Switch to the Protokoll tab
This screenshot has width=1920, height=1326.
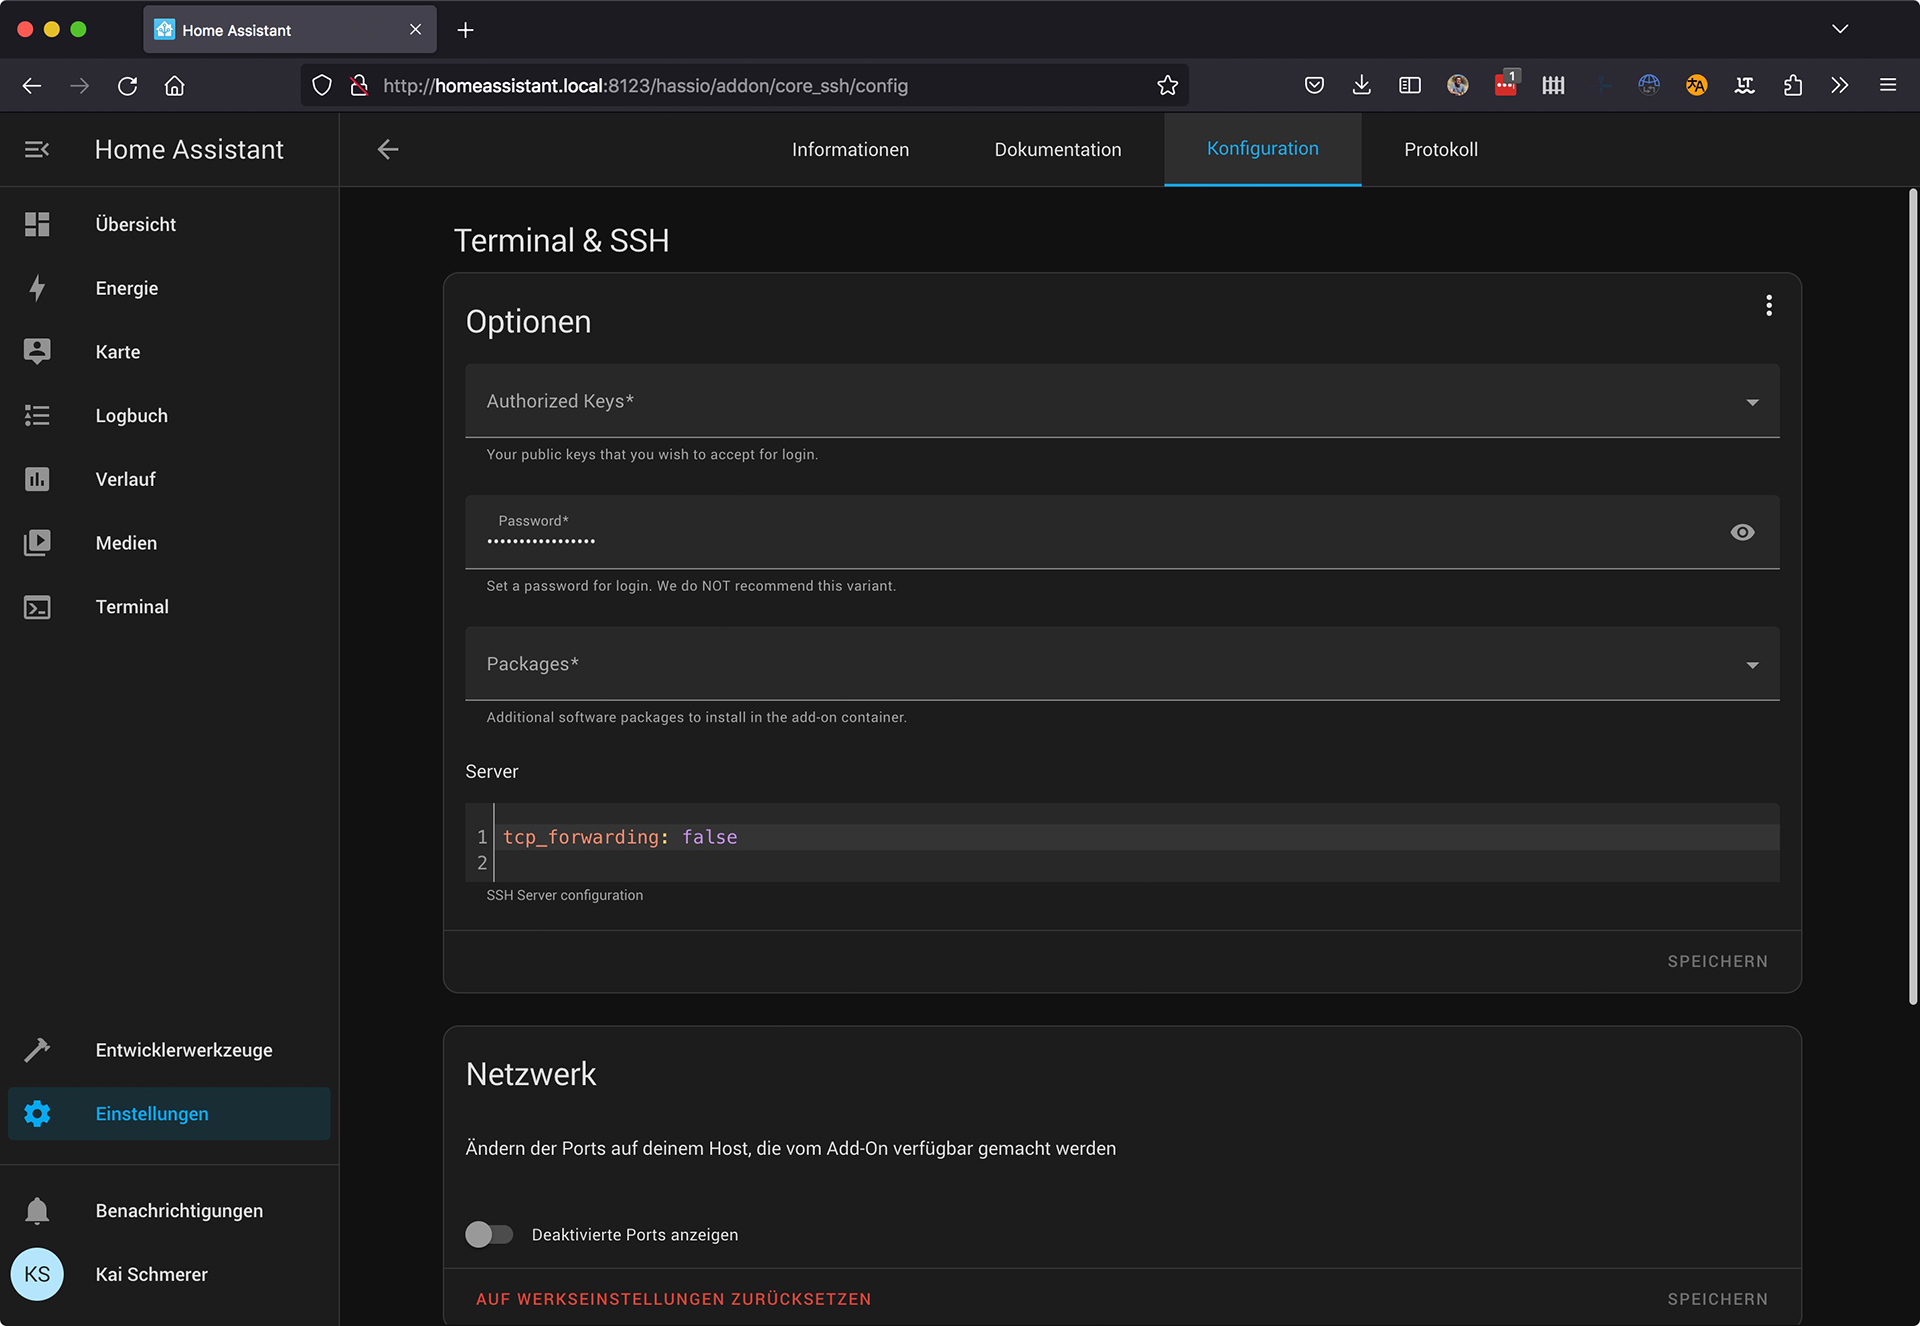(x=1440, y=150)
